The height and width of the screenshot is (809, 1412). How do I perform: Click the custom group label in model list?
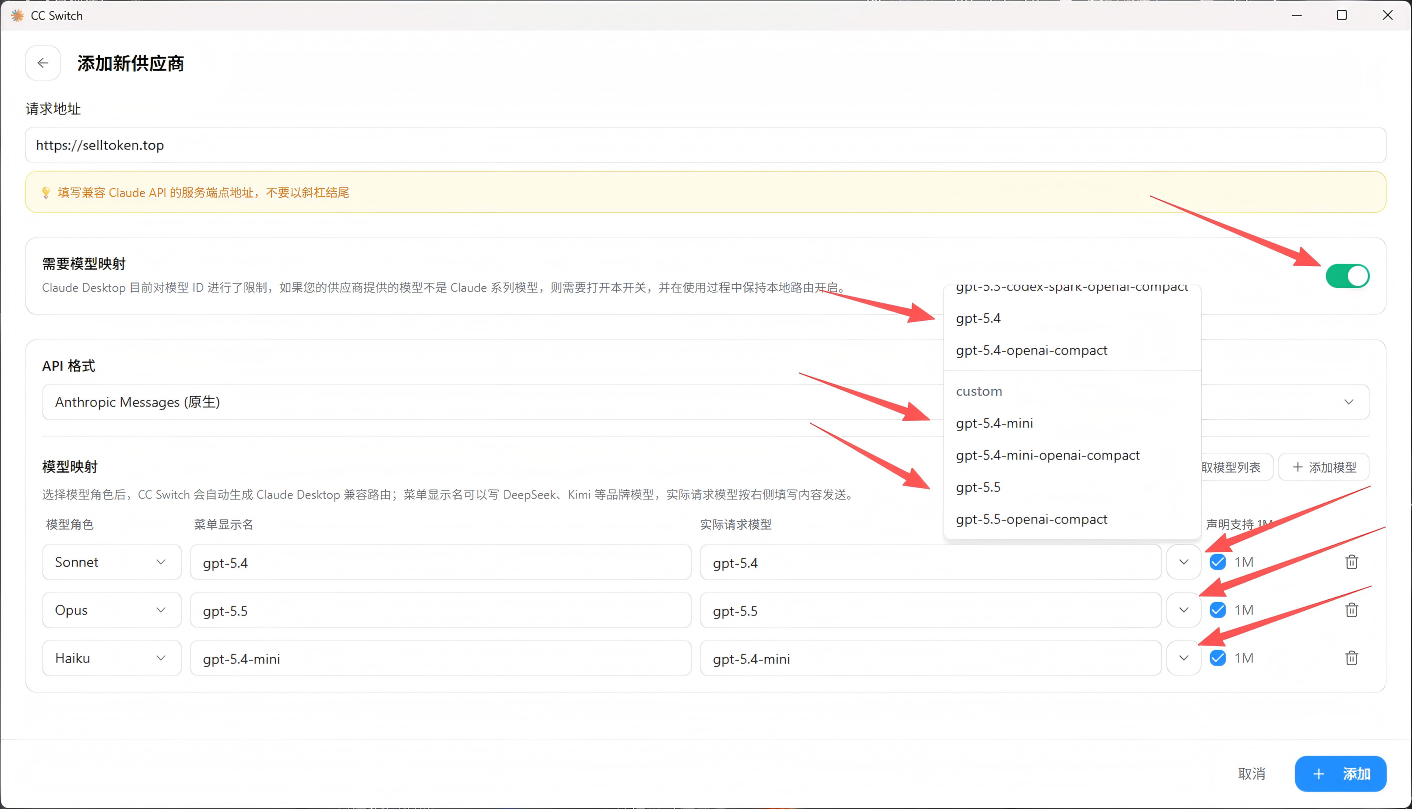coord(979,391)
